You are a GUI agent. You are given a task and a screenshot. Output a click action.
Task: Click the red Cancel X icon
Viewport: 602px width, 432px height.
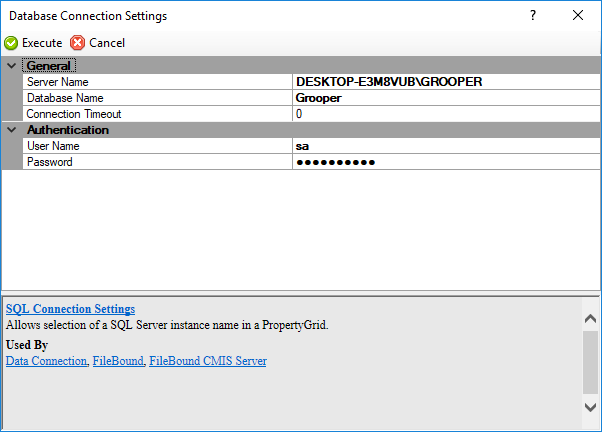pyautogui.click(x=78, y=43)
